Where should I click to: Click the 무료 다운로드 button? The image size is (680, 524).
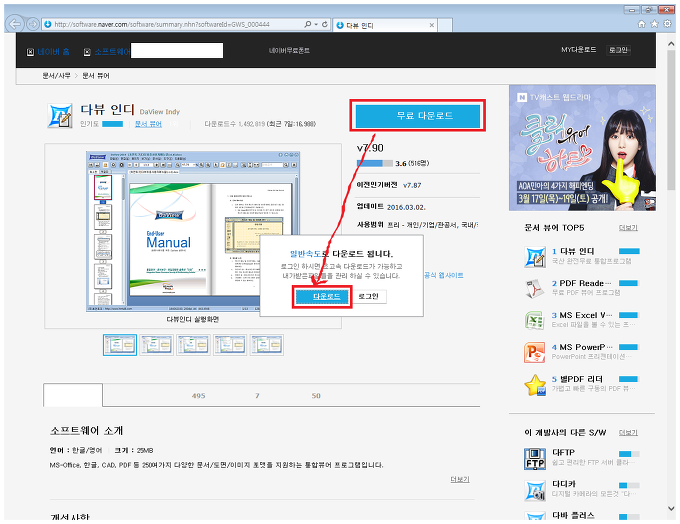click(418, 115)
